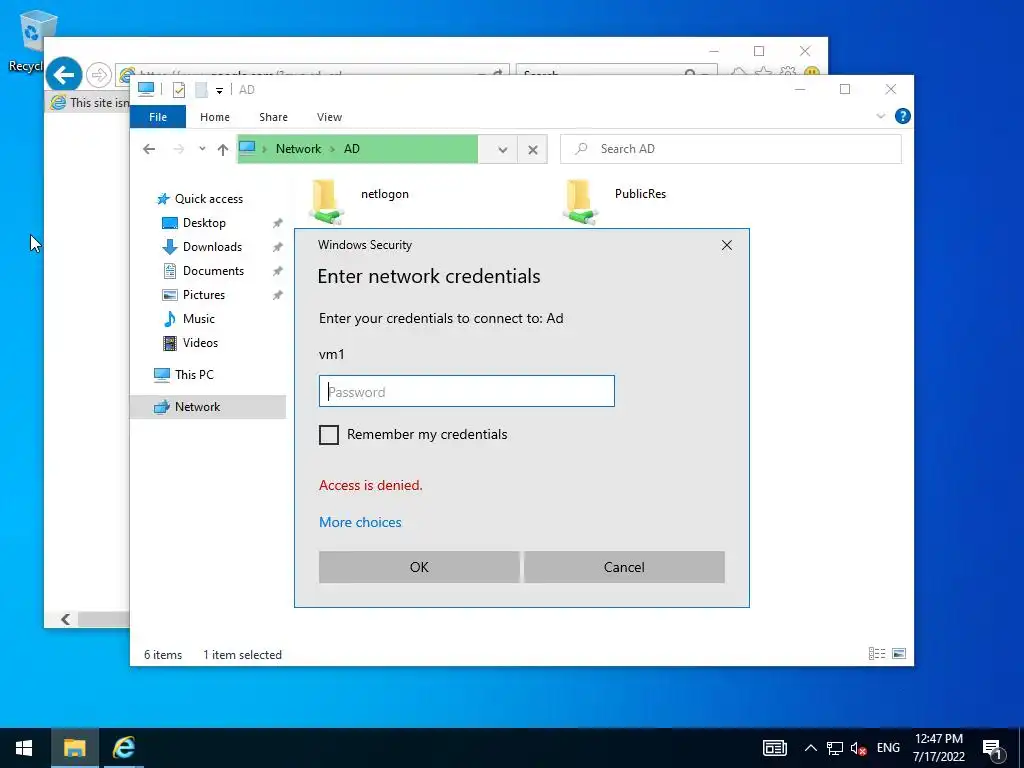Show hidden tray icons
1024x768 pixels.
point(810,748)
